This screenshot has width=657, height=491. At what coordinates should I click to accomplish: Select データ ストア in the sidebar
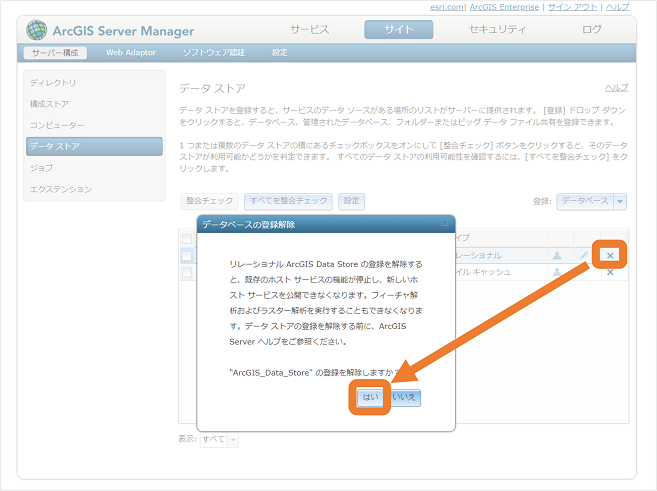(x=94, y=147)
